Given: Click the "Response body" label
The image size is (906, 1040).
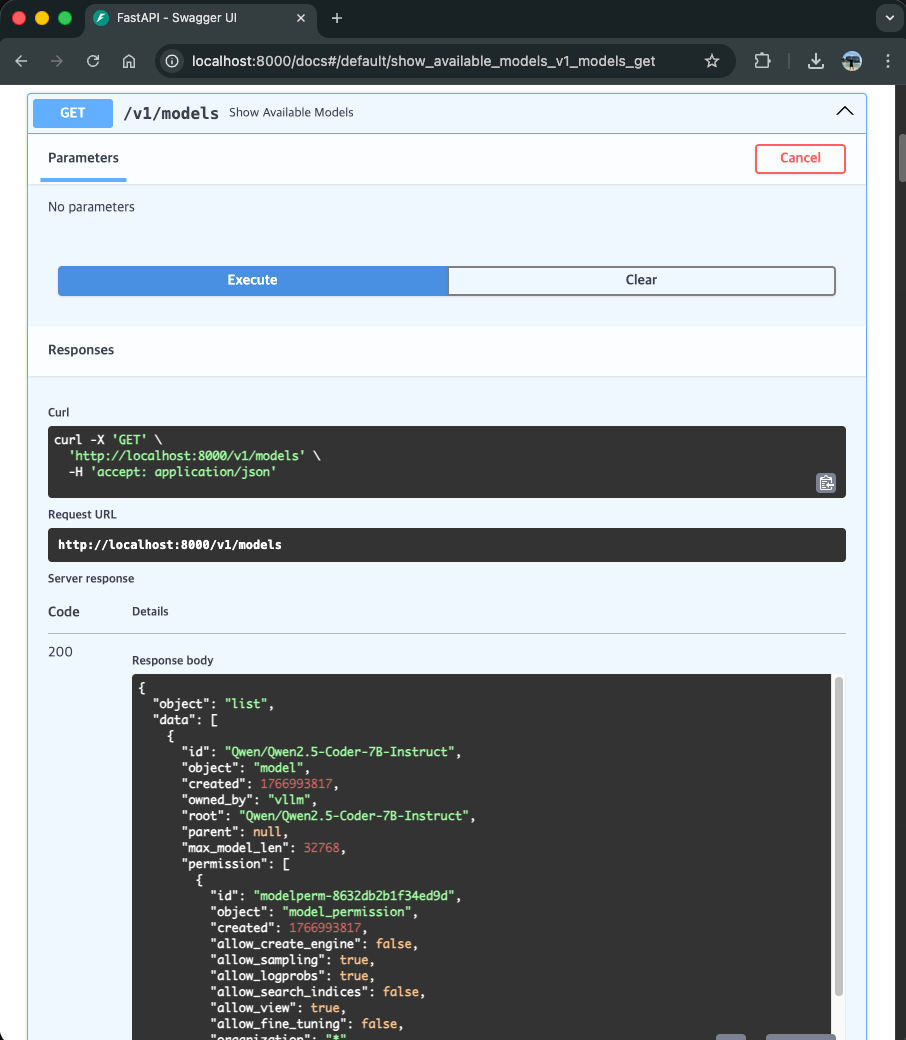Looking at the screenshot, I should tap(172, 660).
